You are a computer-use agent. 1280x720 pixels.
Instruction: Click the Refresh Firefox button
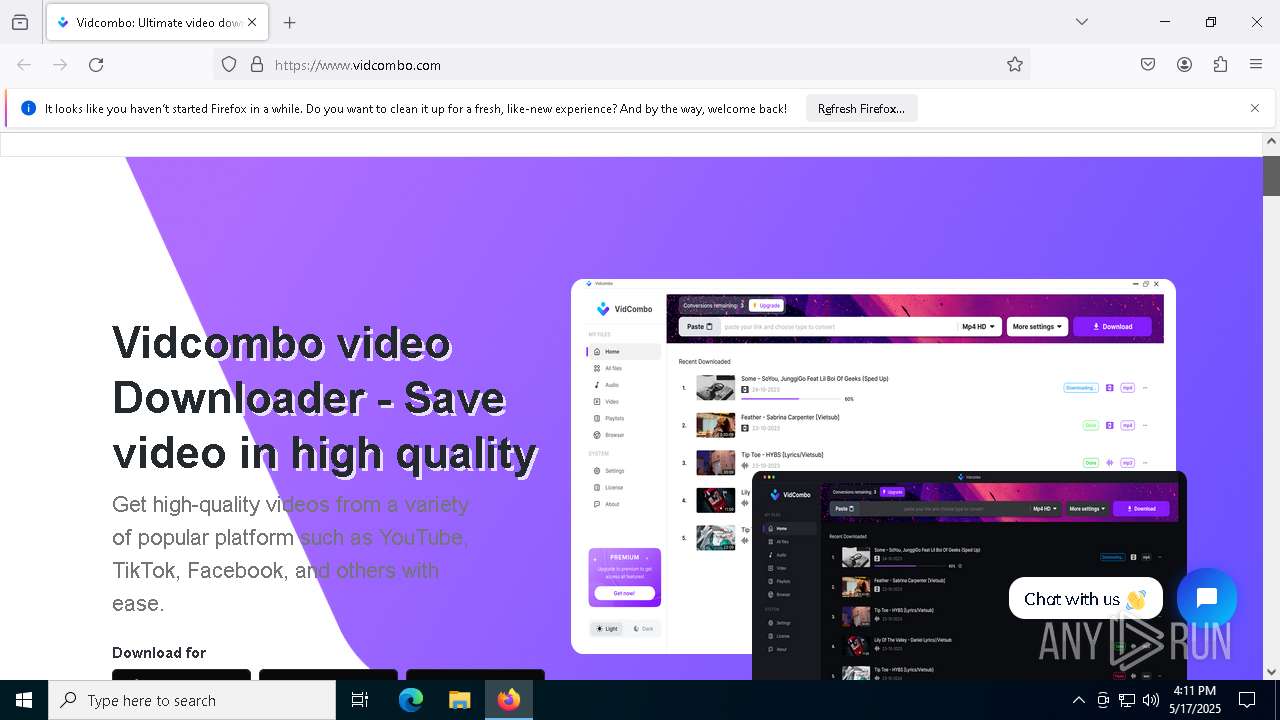[861, 109]
